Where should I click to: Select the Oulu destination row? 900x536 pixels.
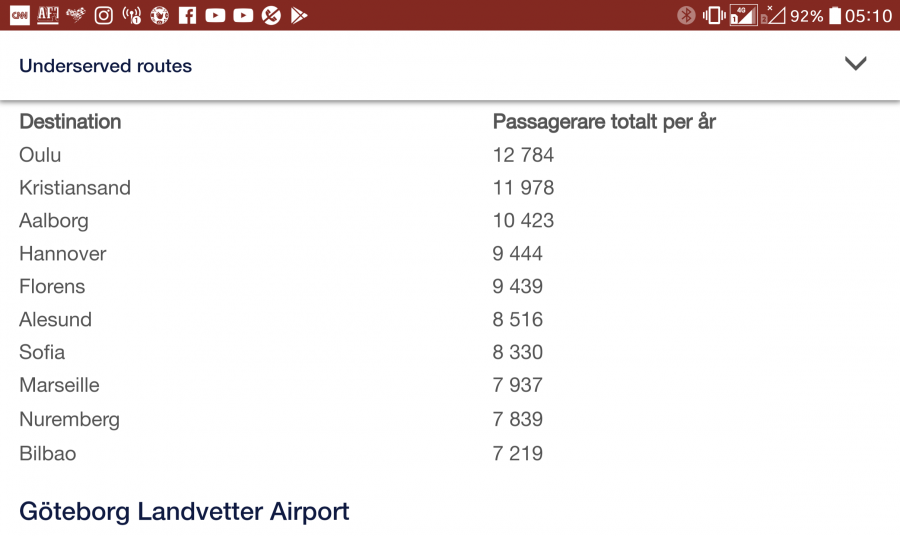40,155
